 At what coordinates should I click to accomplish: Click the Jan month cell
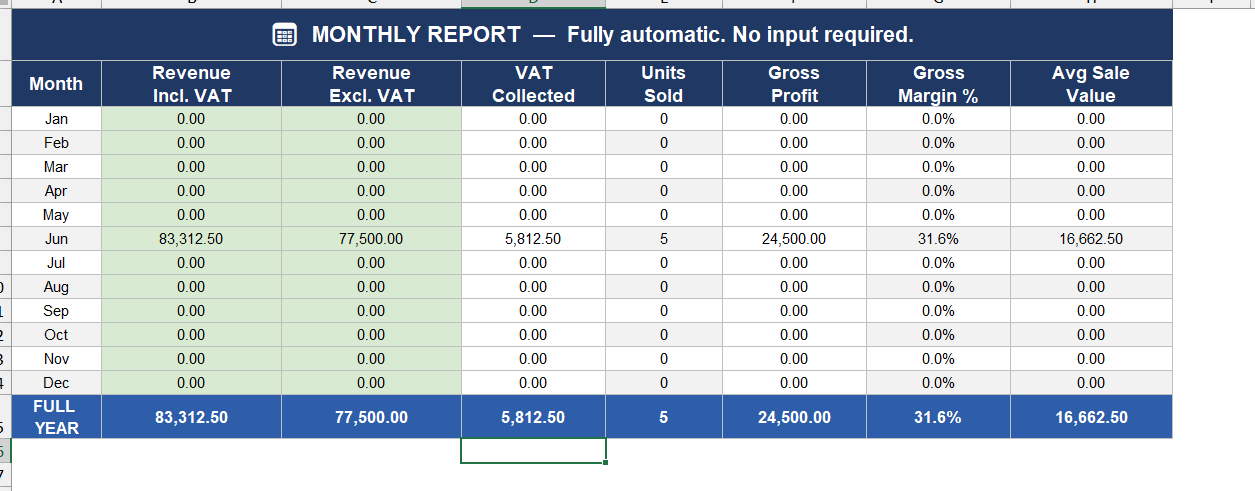point(56,119)
